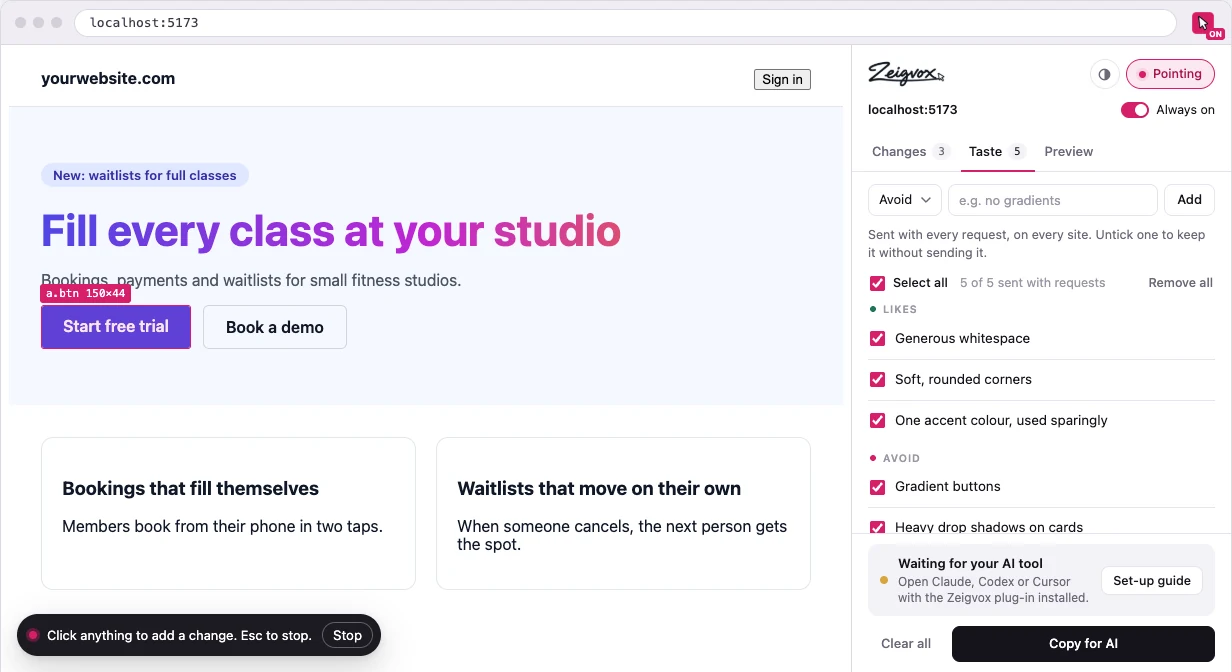Click the a.btn 150×44 element tag
The width and height of the screenshot is (1232, 672).
click(x=86, y=294)
